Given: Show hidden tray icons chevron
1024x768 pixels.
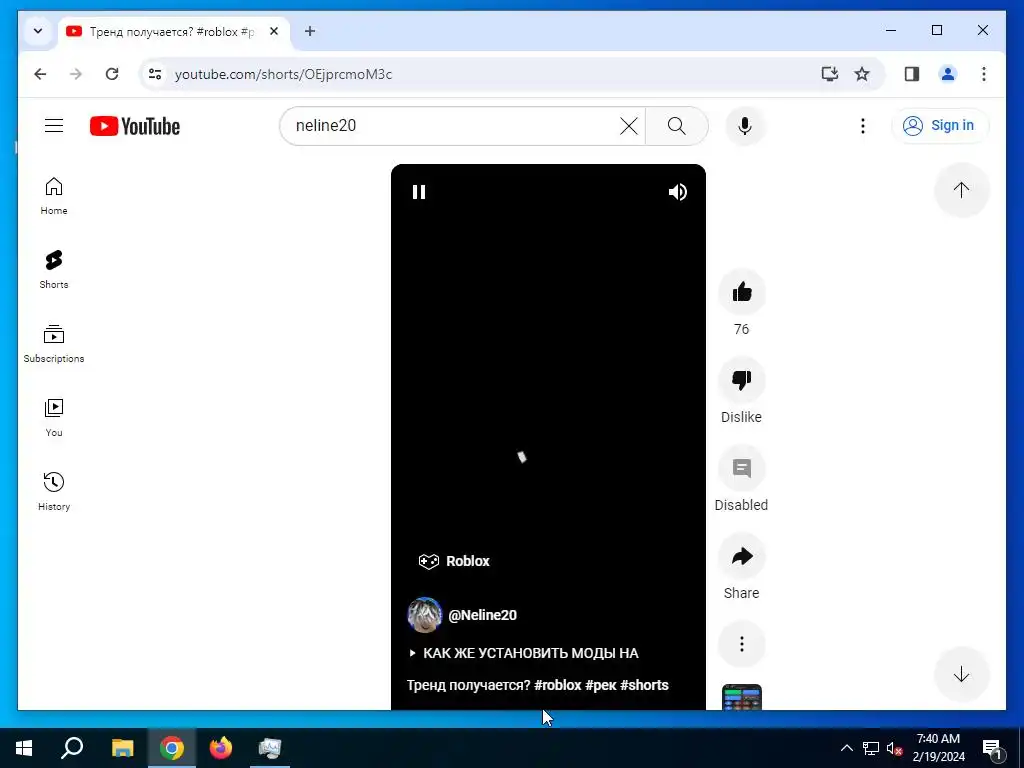Looking at the screenshot, I should coord(846,748).
